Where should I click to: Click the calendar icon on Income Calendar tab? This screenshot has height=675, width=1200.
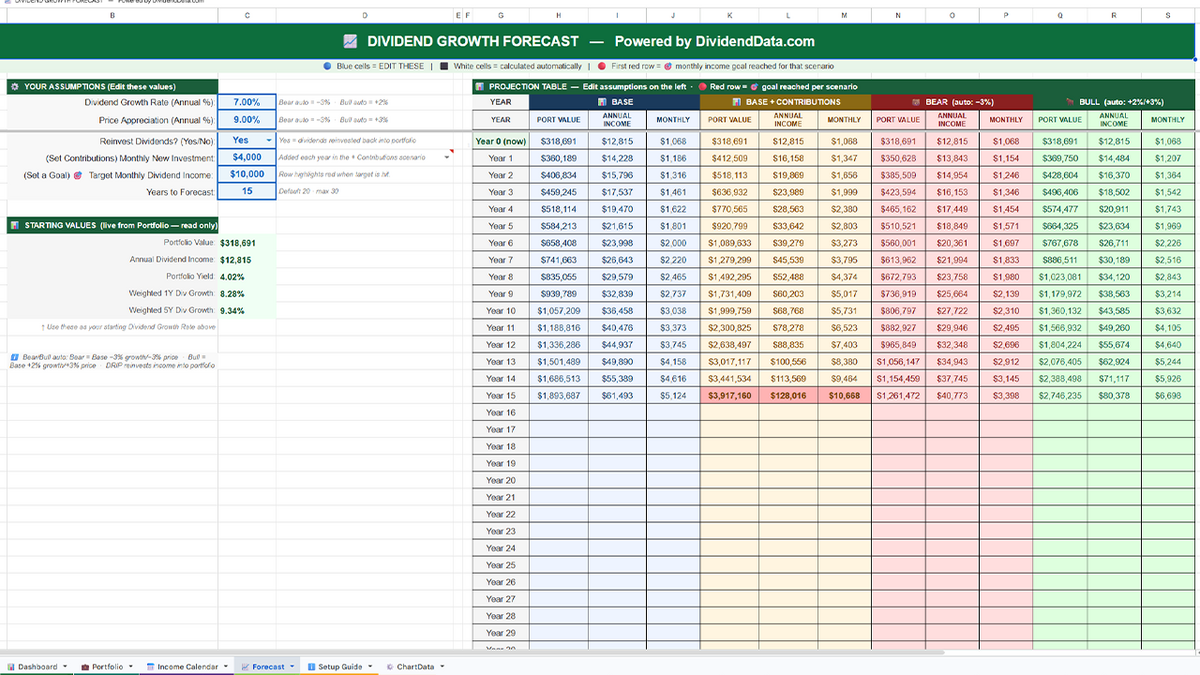150,665
